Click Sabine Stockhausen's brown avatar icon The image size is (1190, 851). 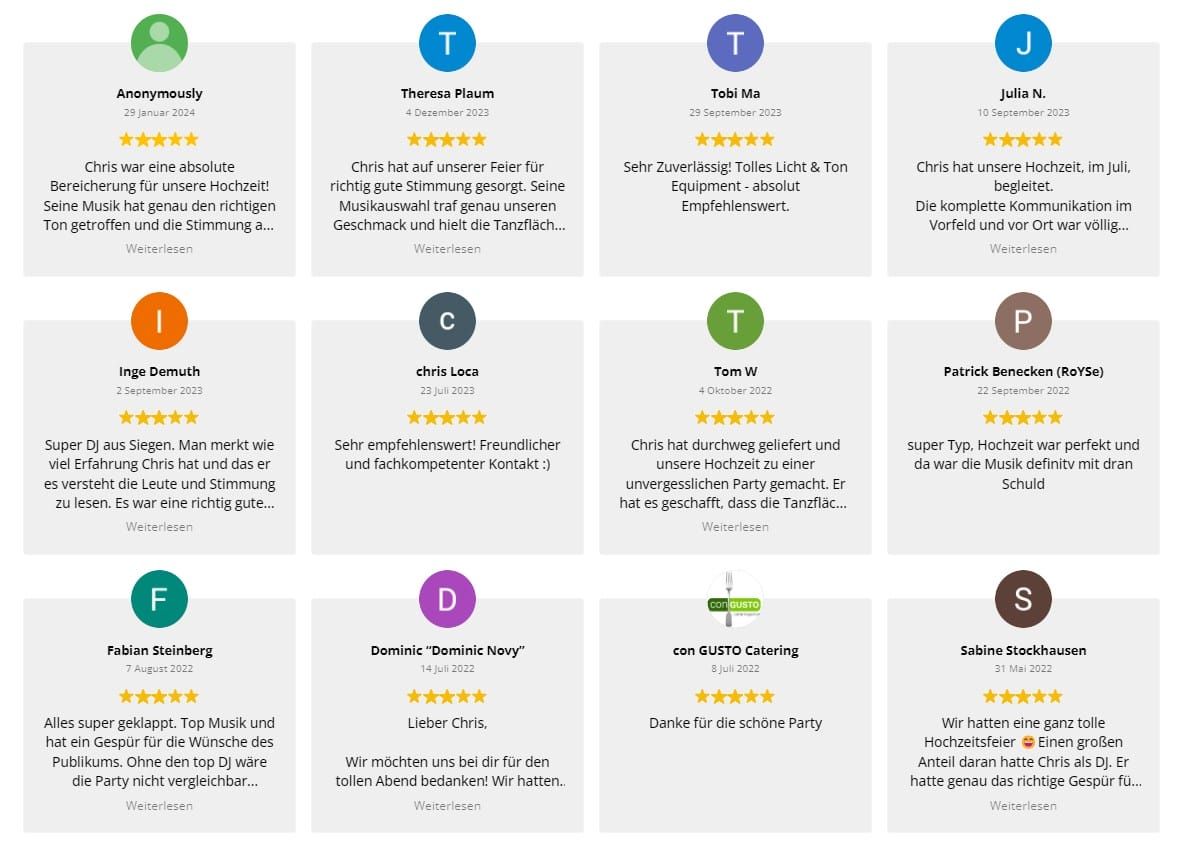pos(1023,599)
